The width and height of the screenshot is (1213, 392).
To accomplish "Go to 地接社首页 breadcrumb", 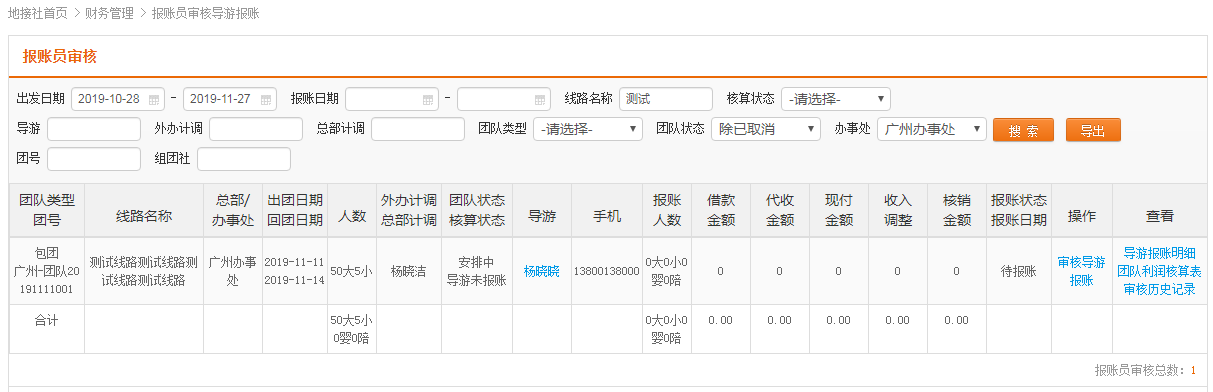I will tap(37, 13).
